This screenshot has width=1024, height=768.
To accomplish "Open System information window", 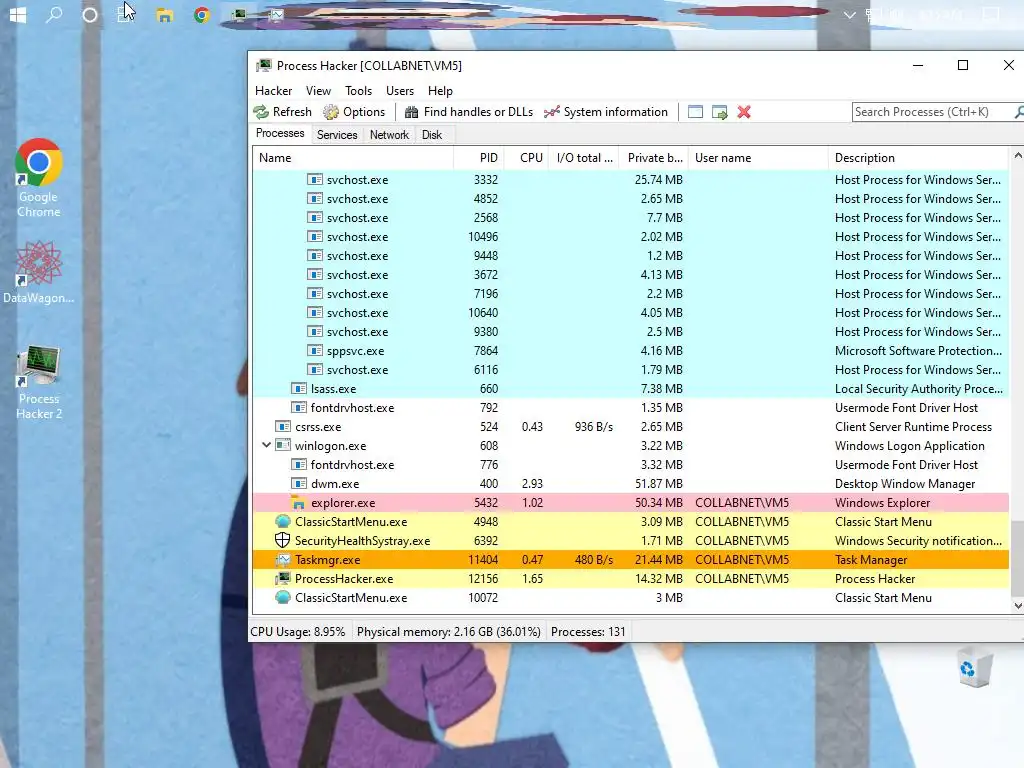I will [606, 112].
